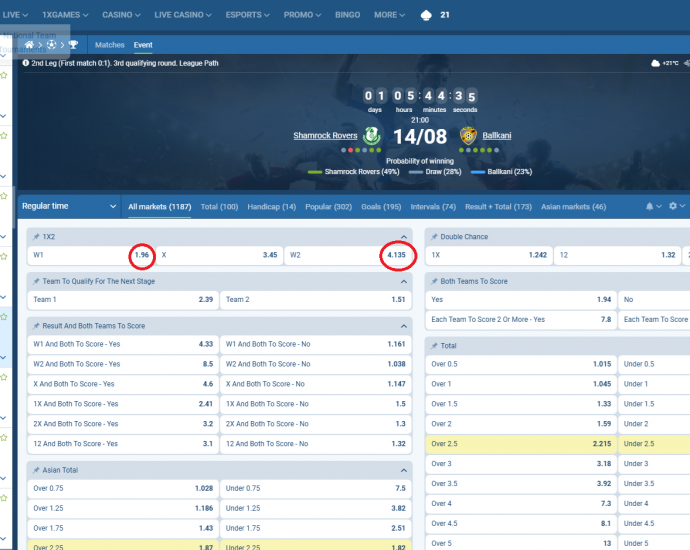
Task: Pin the Both Teams To Score market
Action: [x=434, y=281]
